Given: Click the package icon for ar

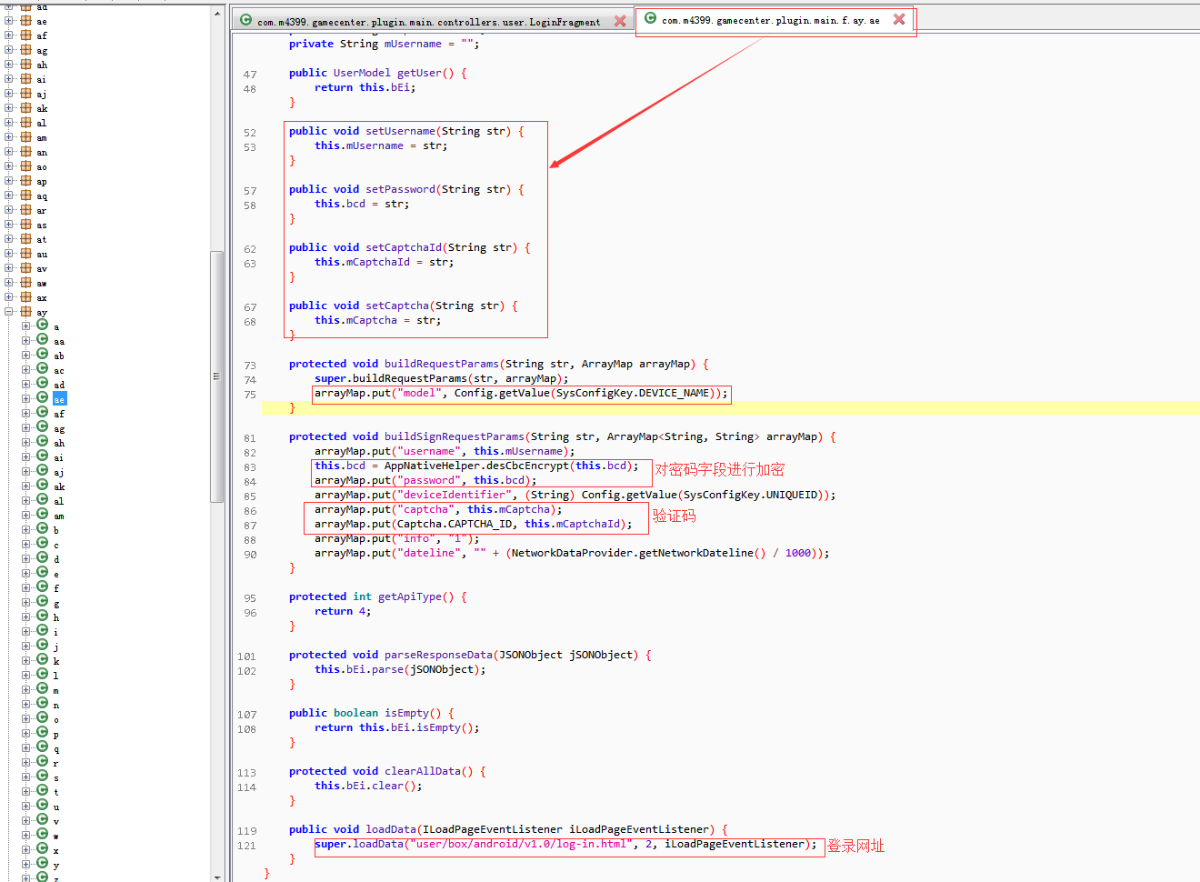Looking at the screenshot, I should click(26, 210).
